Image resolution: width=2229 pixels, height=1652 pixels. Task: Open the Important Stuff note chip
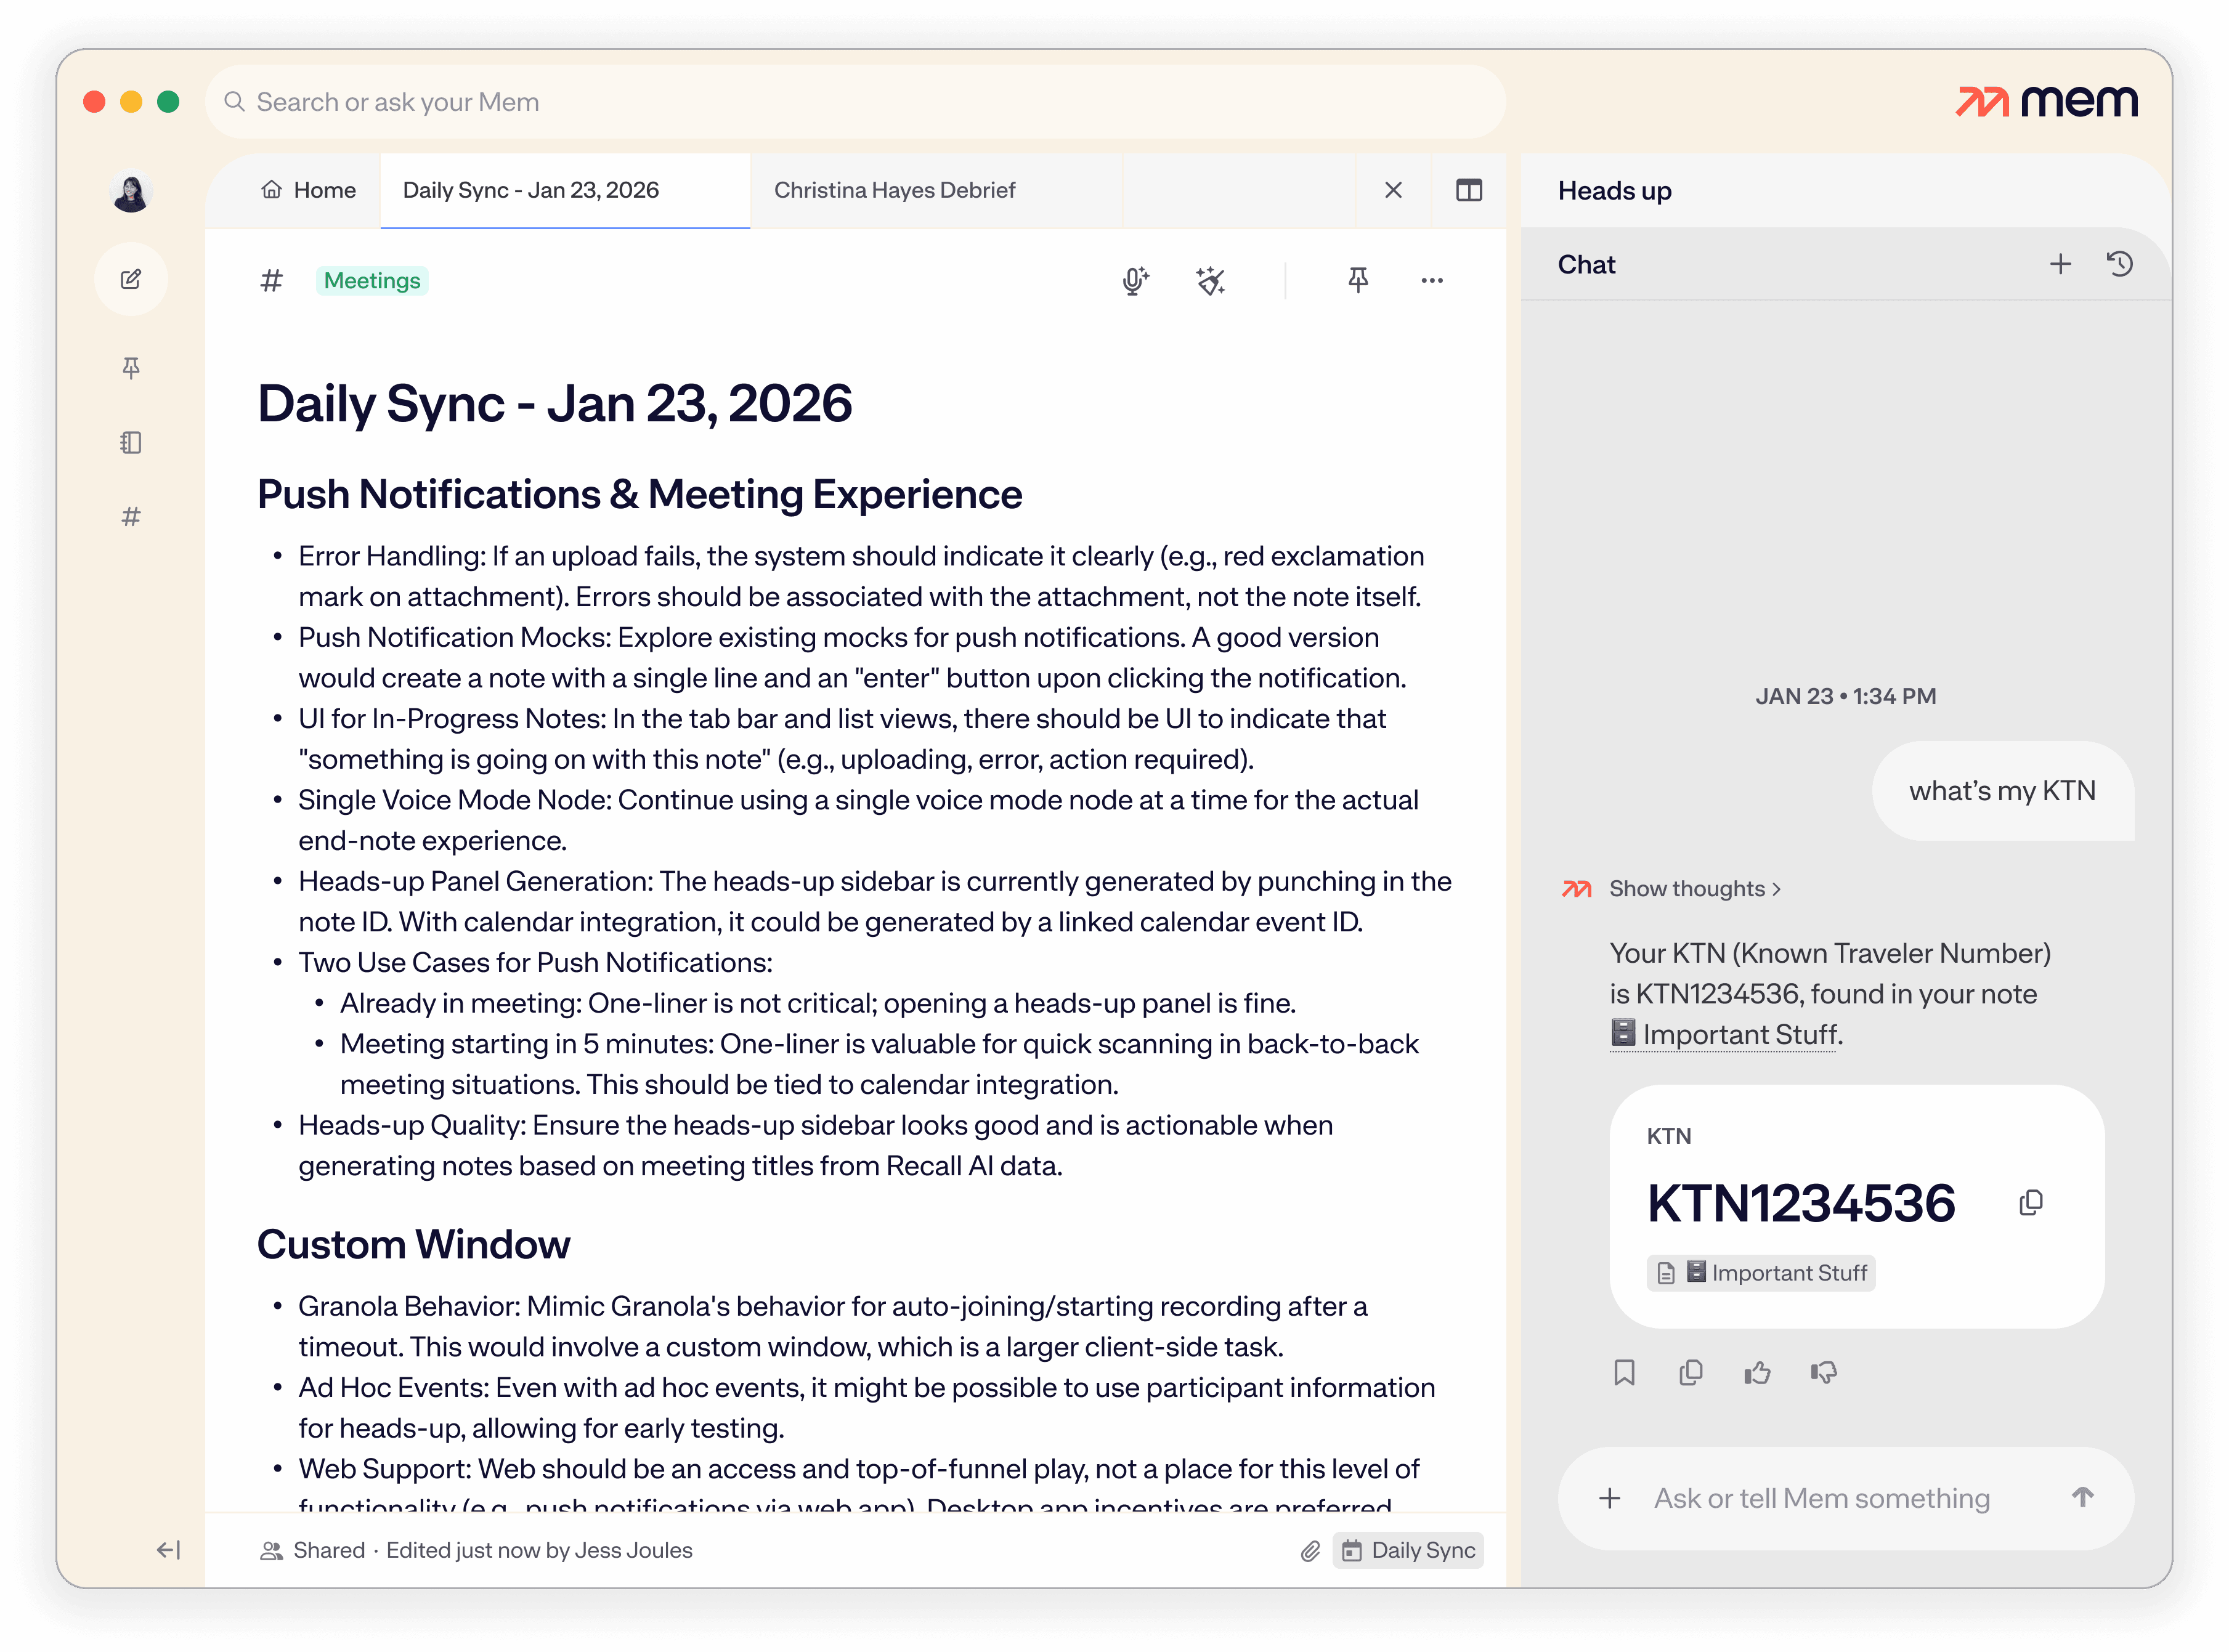pyautogui.click(x=1761, y=1273)
